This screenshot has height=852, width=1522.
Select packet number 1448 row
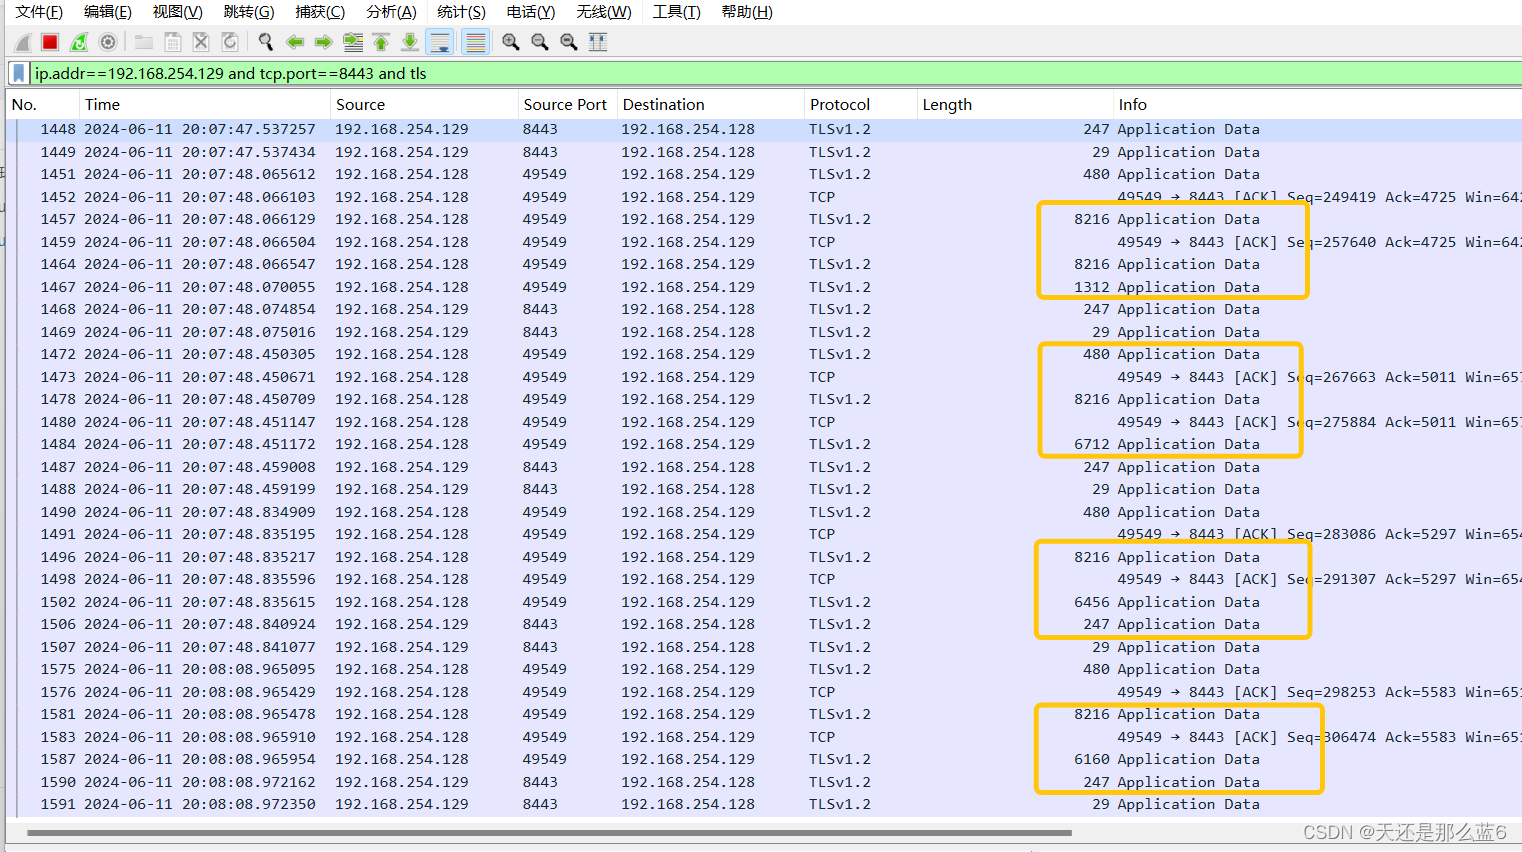[x=764, y=129]
